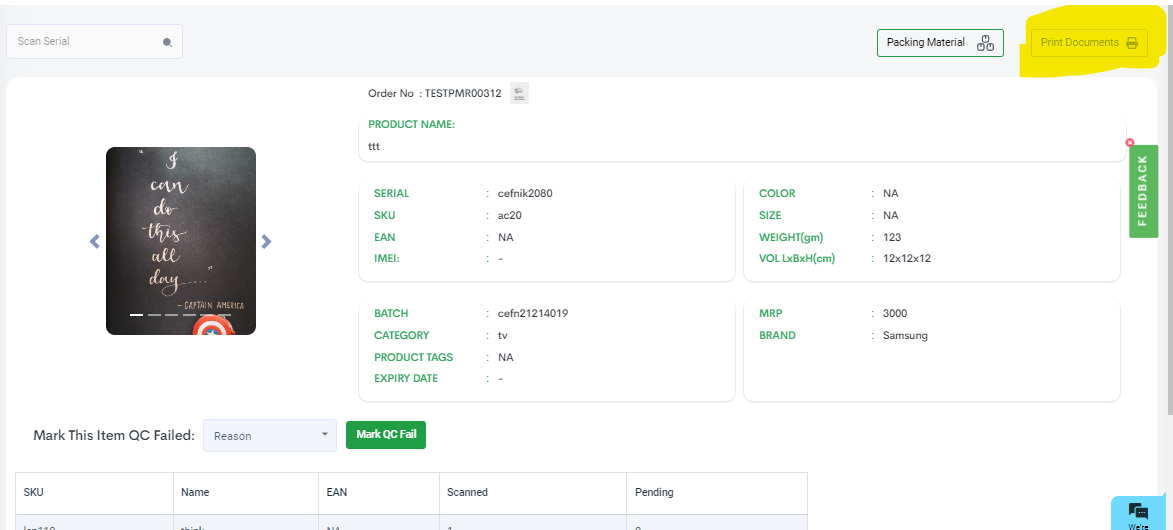Select the SKU value ac20
1173x530 pixels.
509,216
